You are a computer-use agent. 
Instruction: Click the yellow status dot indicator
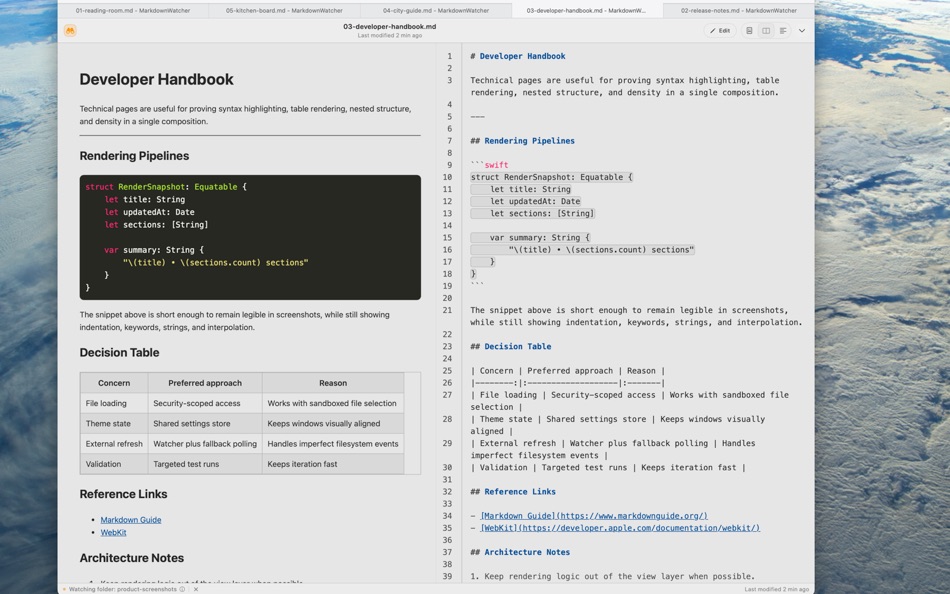(64, 588)
